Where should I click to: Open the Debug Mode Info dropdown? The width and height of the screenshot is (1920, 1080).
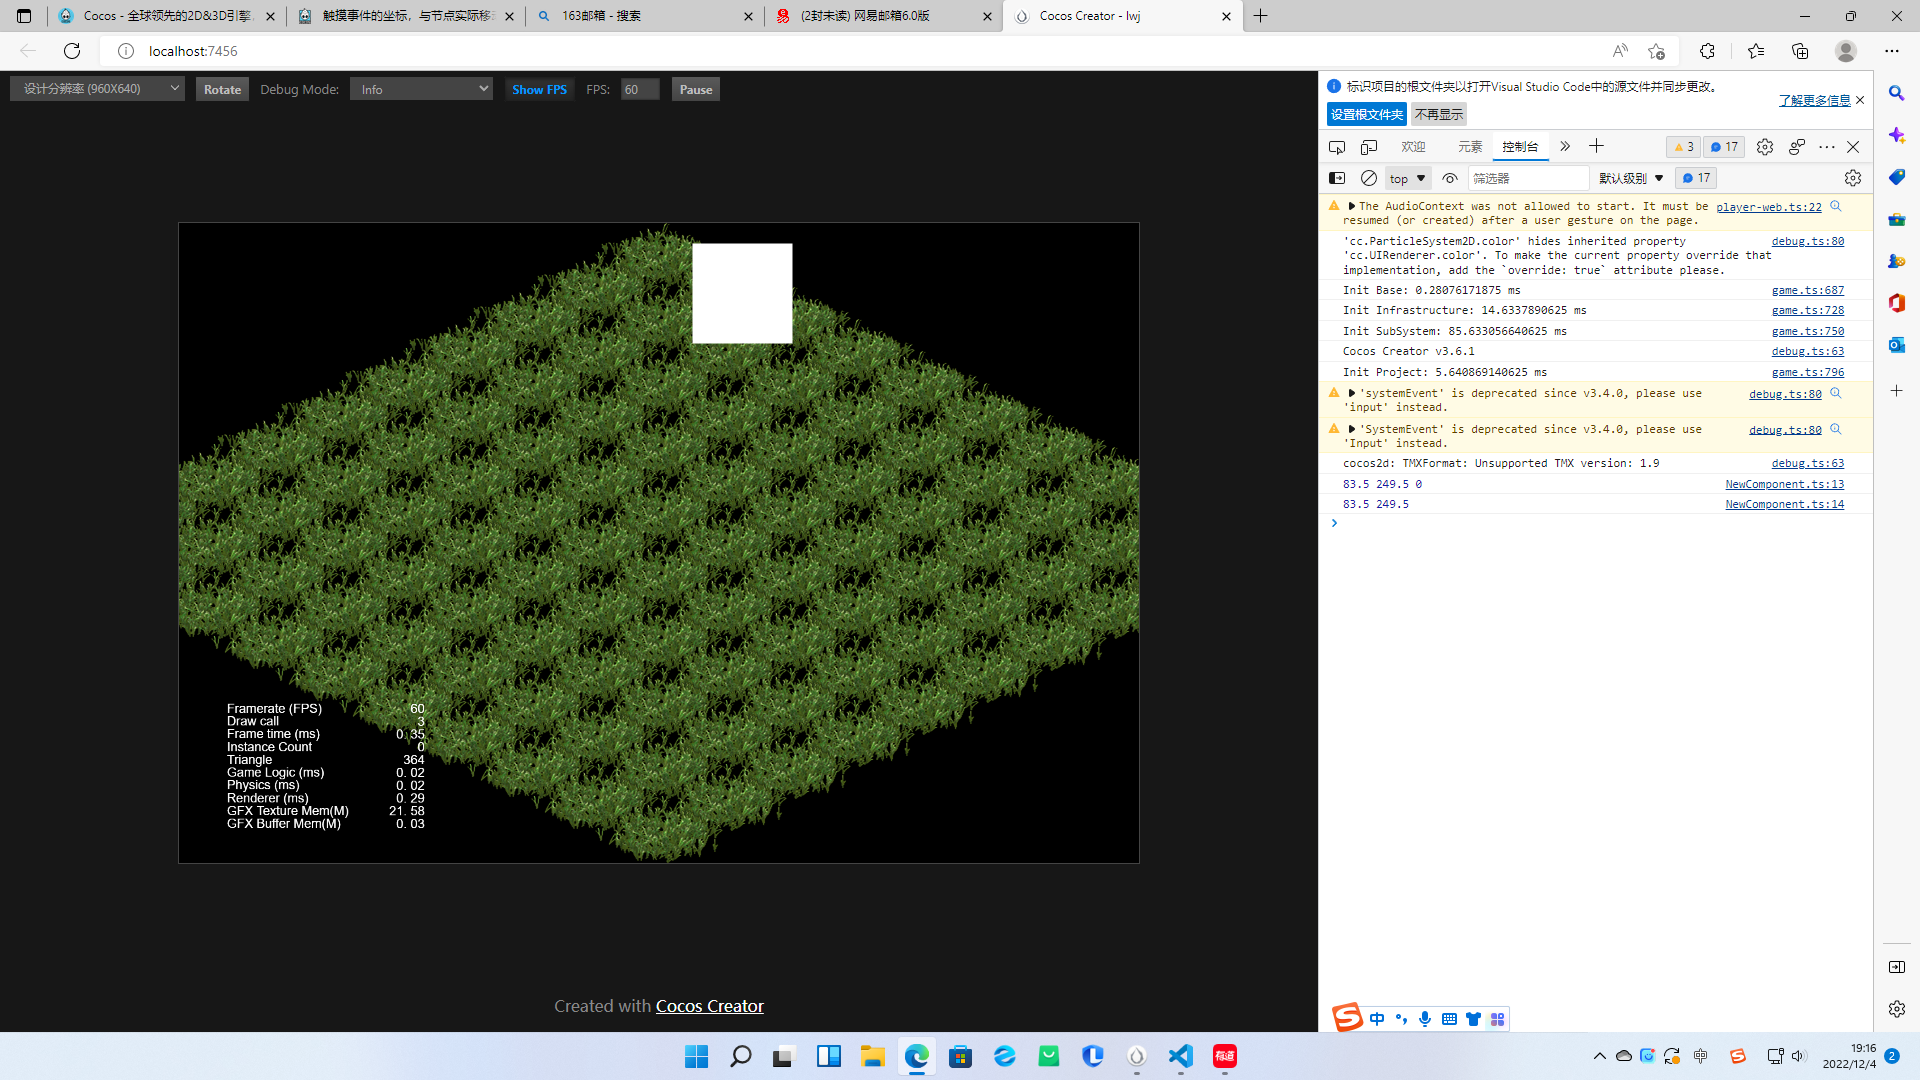point(421,89)
